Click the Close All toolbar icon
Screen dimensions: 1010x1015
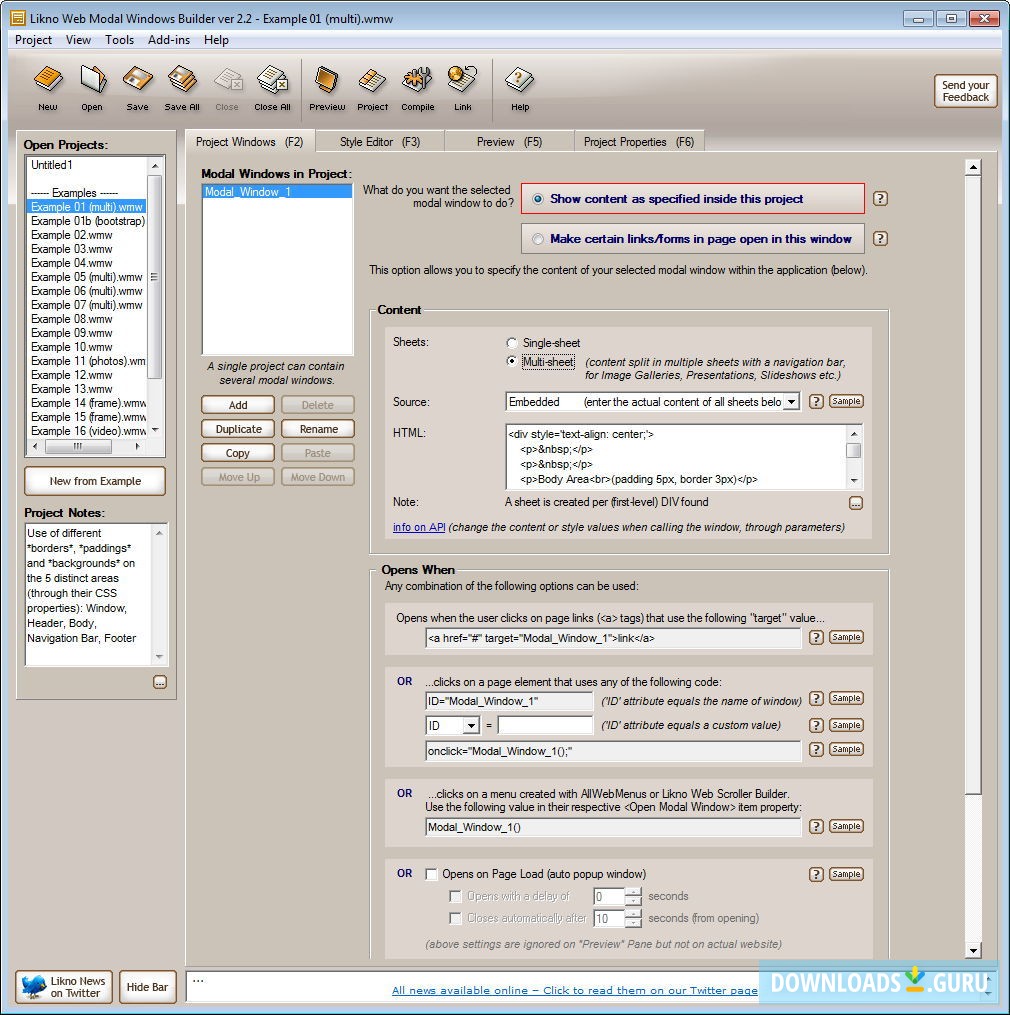(x=272, y=88)
